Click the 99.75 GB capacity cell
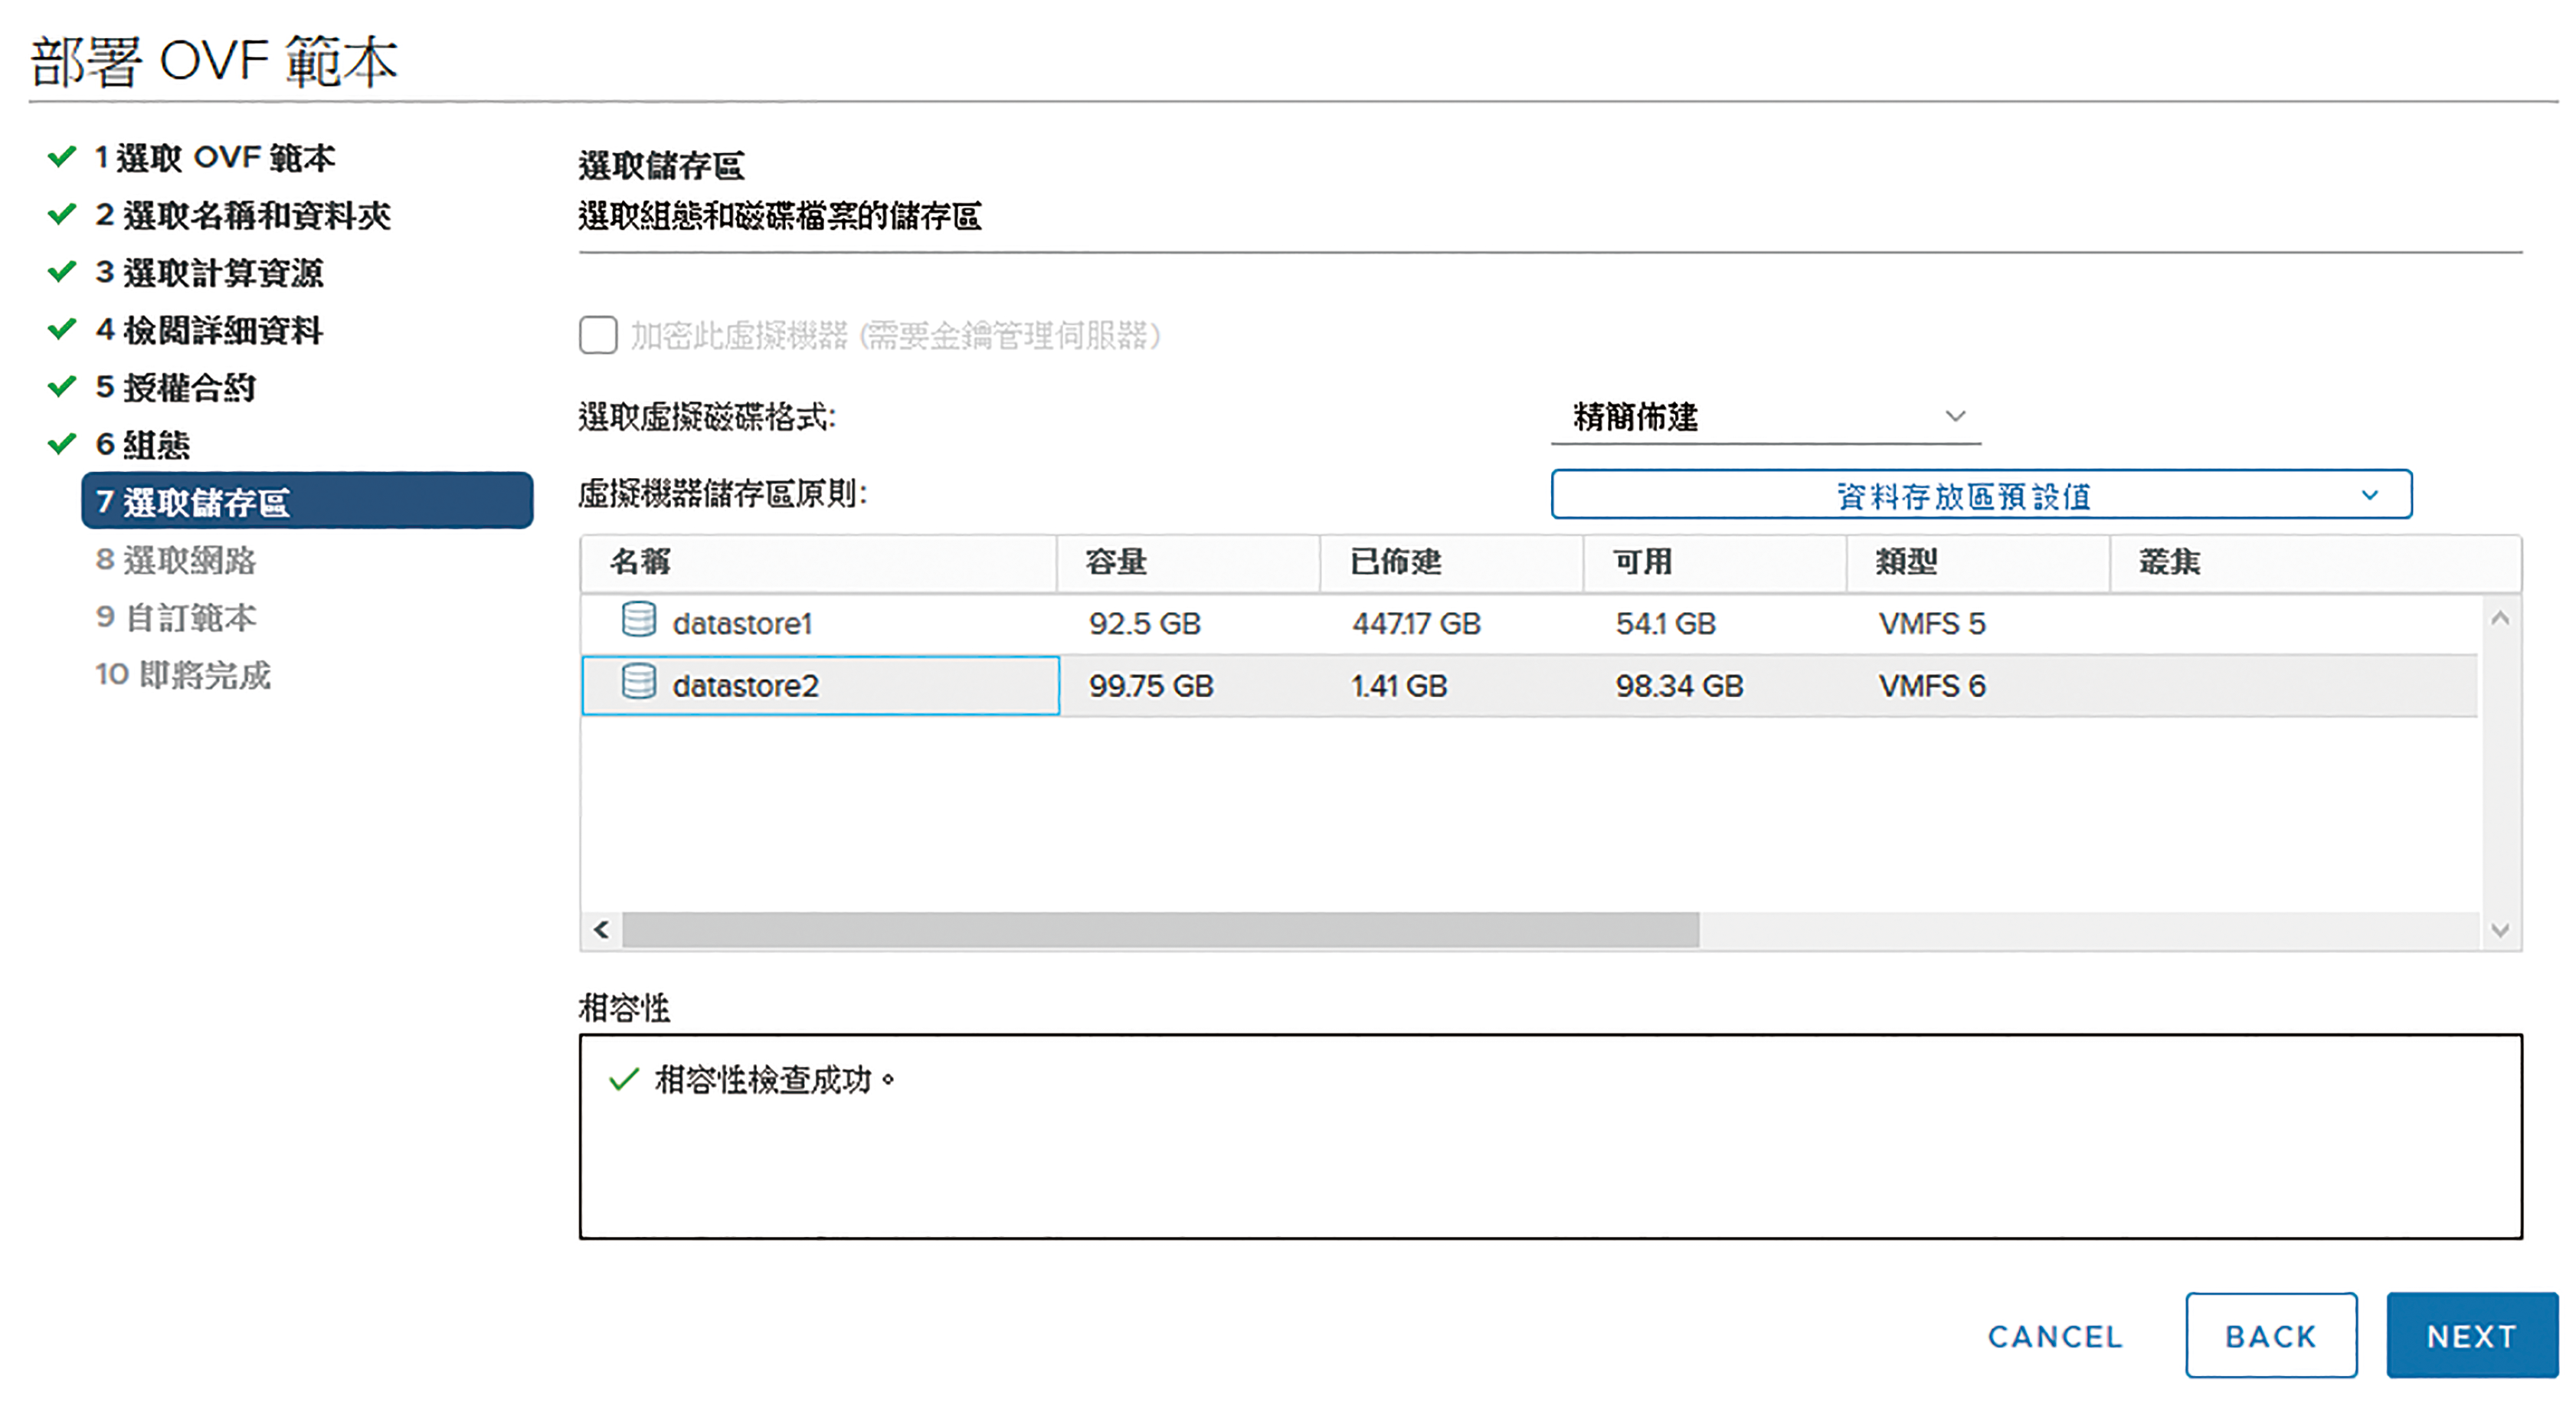Image resolution: width=2576 pixels, height=1405 pixels. pos(1151,686)
